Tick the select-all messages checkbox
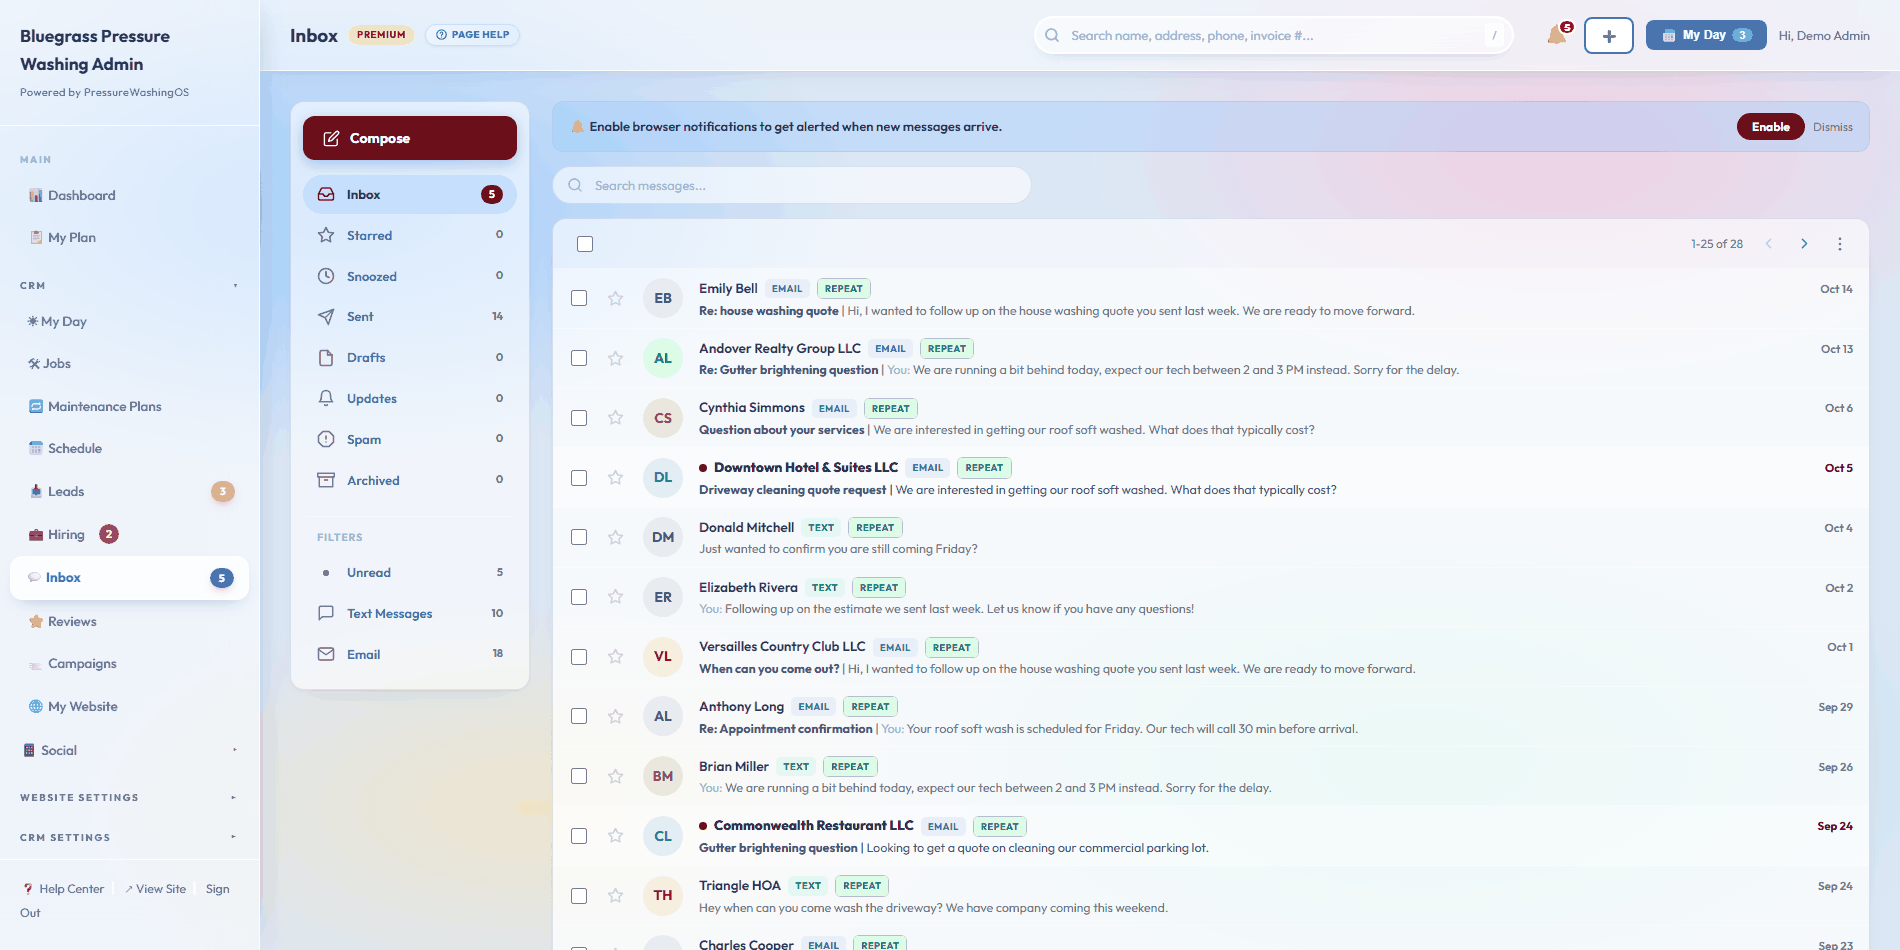 (585, 244)
